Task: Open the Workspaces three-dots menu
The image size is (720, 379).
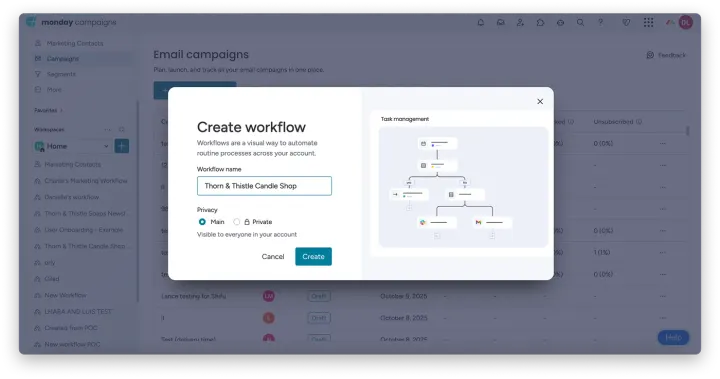Action: (x=107, y=130)
